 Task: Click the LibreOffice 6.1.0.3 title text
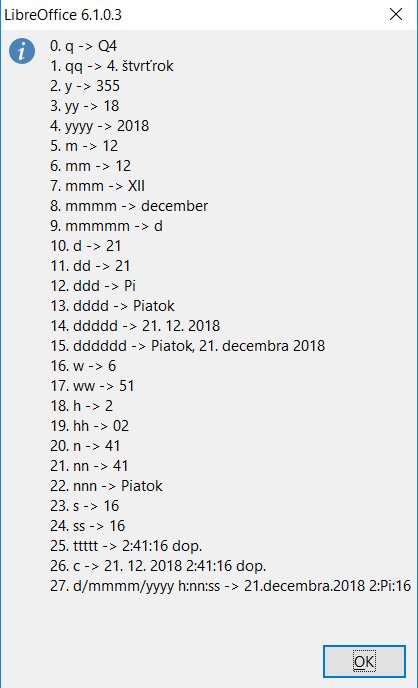(63, 15)
